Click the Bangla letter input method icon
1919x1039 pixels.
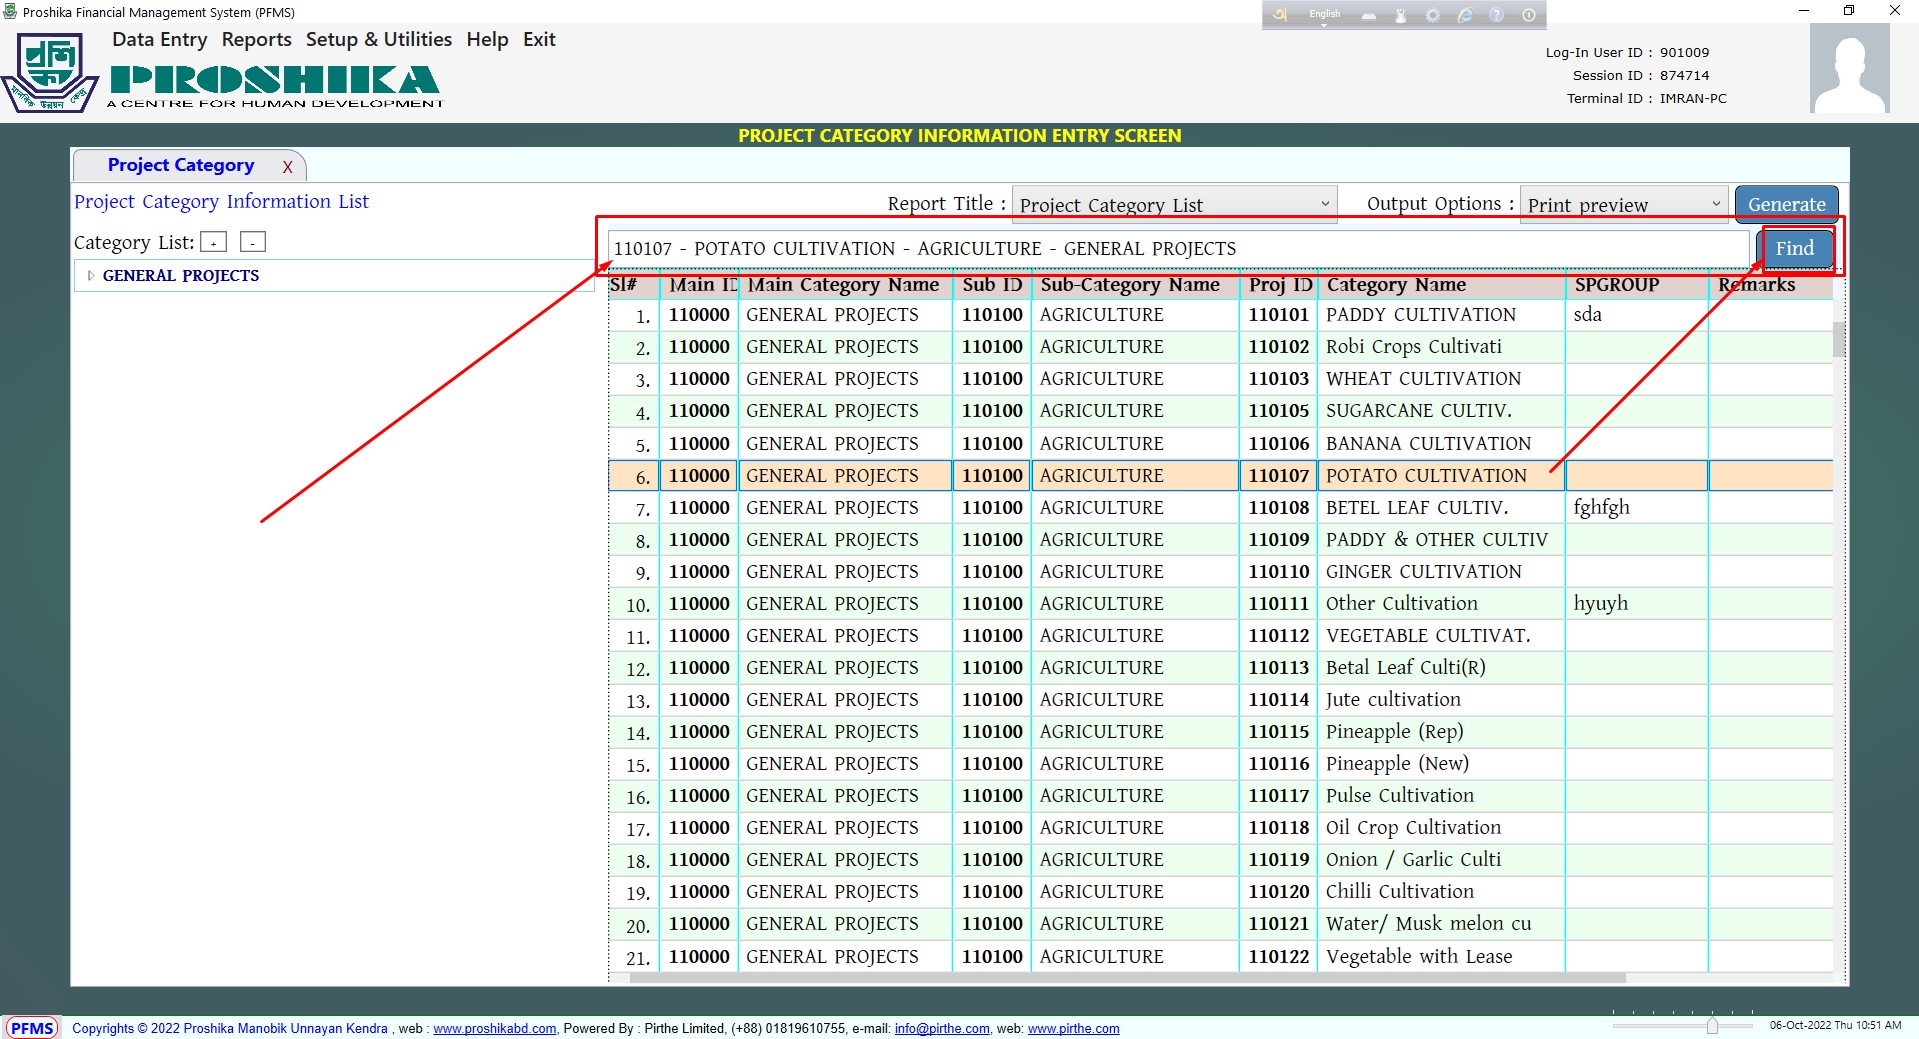tap(1280, 15)
